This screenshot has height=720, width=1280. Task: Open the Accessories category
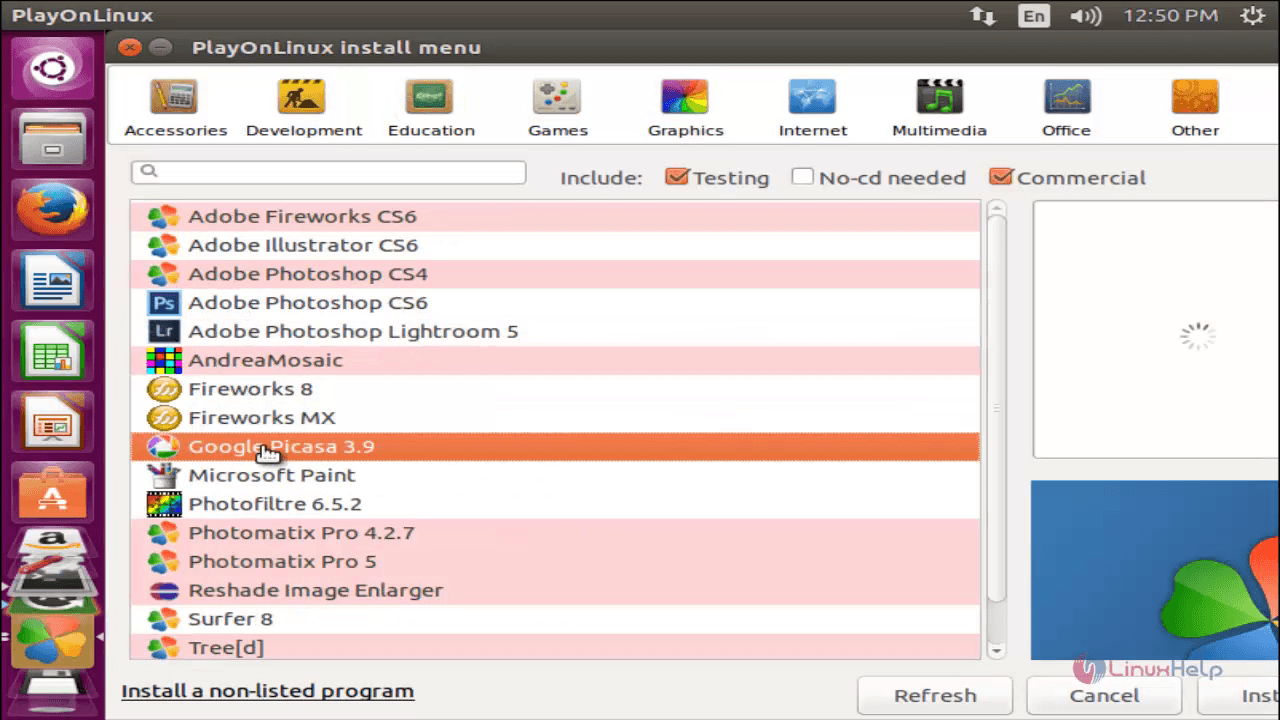coord(175,108)
